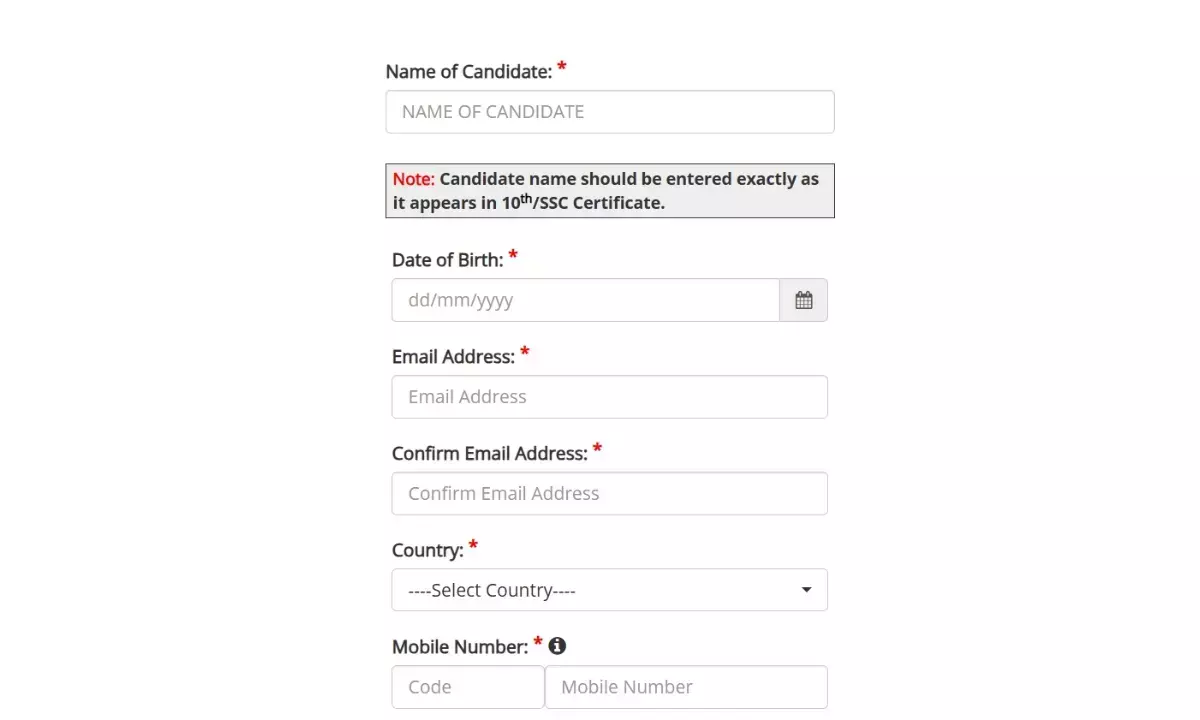The height and width of the screenshot is (720, 1200).
Task: Click the Country dropdown caret arrow
Action: click(806, 590)
